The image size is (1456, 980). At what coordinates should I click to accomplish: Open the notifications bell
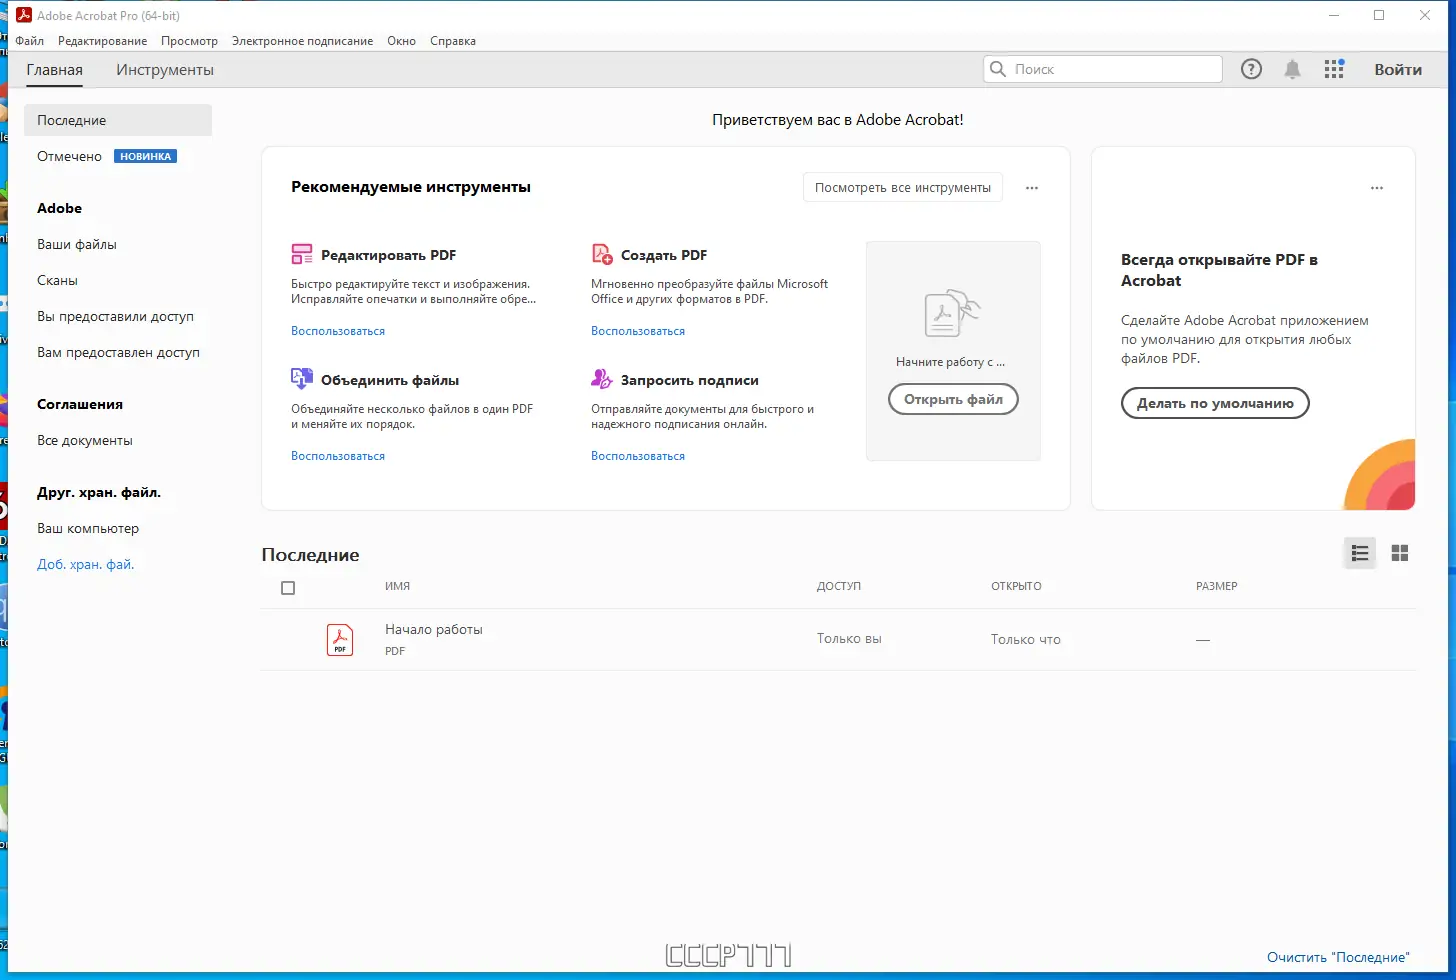[x=1292, y=69]
